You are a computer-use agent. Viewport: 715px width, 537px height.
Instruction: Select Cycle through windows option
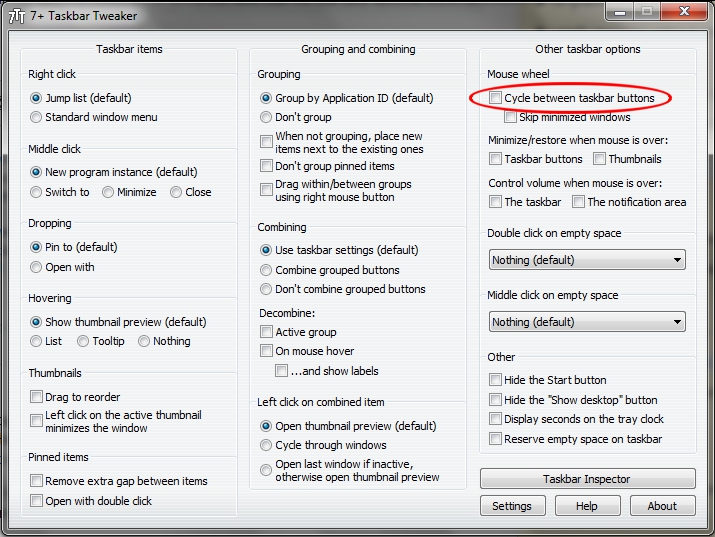coord(266,445)
